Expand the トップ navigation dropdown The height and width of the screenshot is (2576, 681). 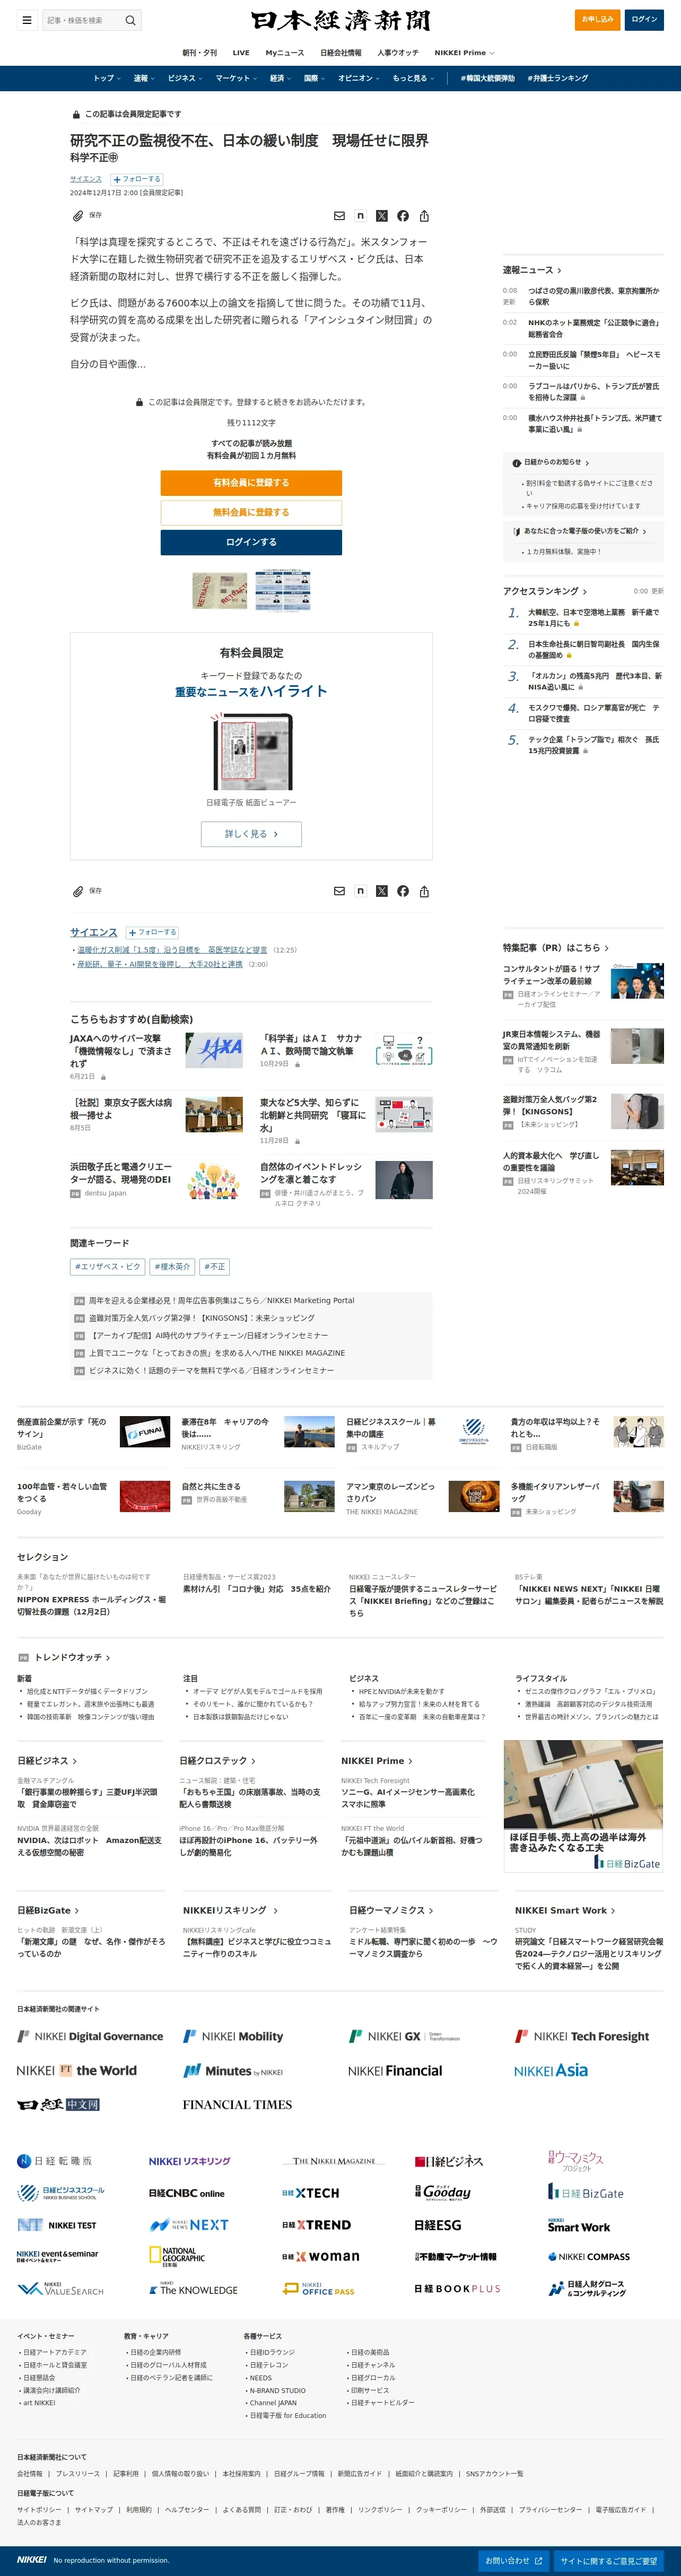pos(107,78)
